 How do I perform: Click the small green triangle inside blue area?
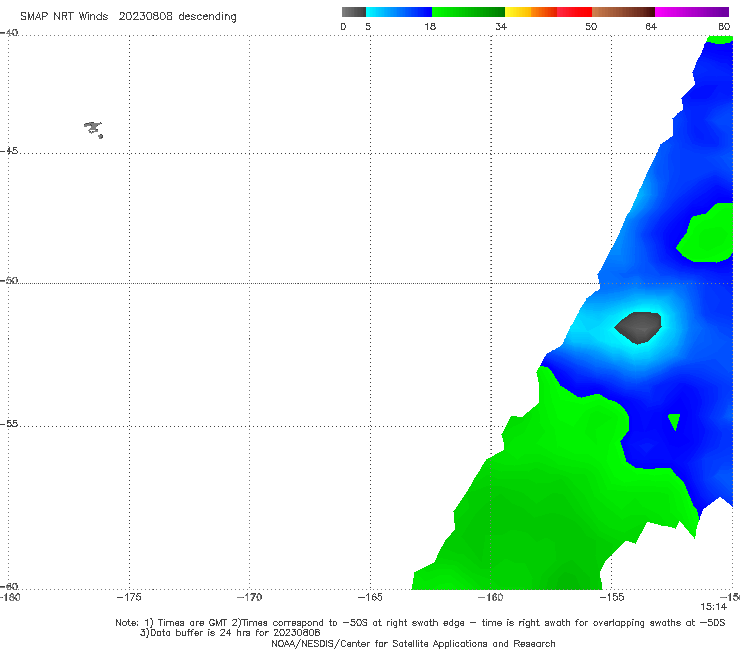point(674,422)
